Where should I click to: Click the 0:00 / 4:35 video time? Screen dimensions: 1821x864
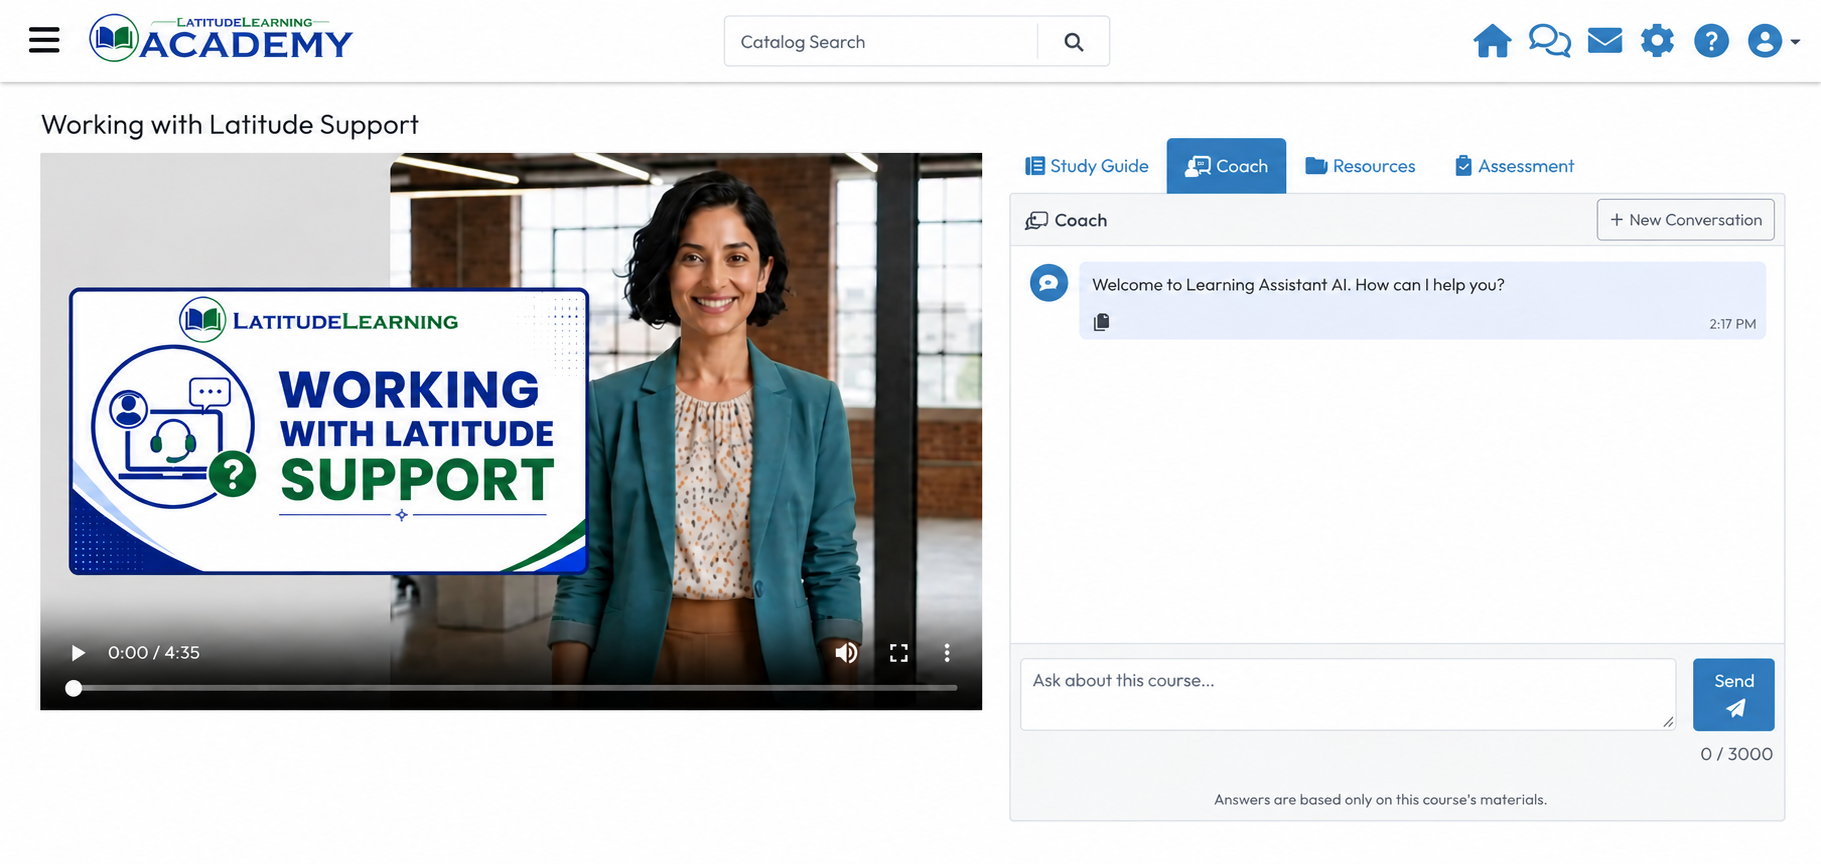[x=154, y=653]
